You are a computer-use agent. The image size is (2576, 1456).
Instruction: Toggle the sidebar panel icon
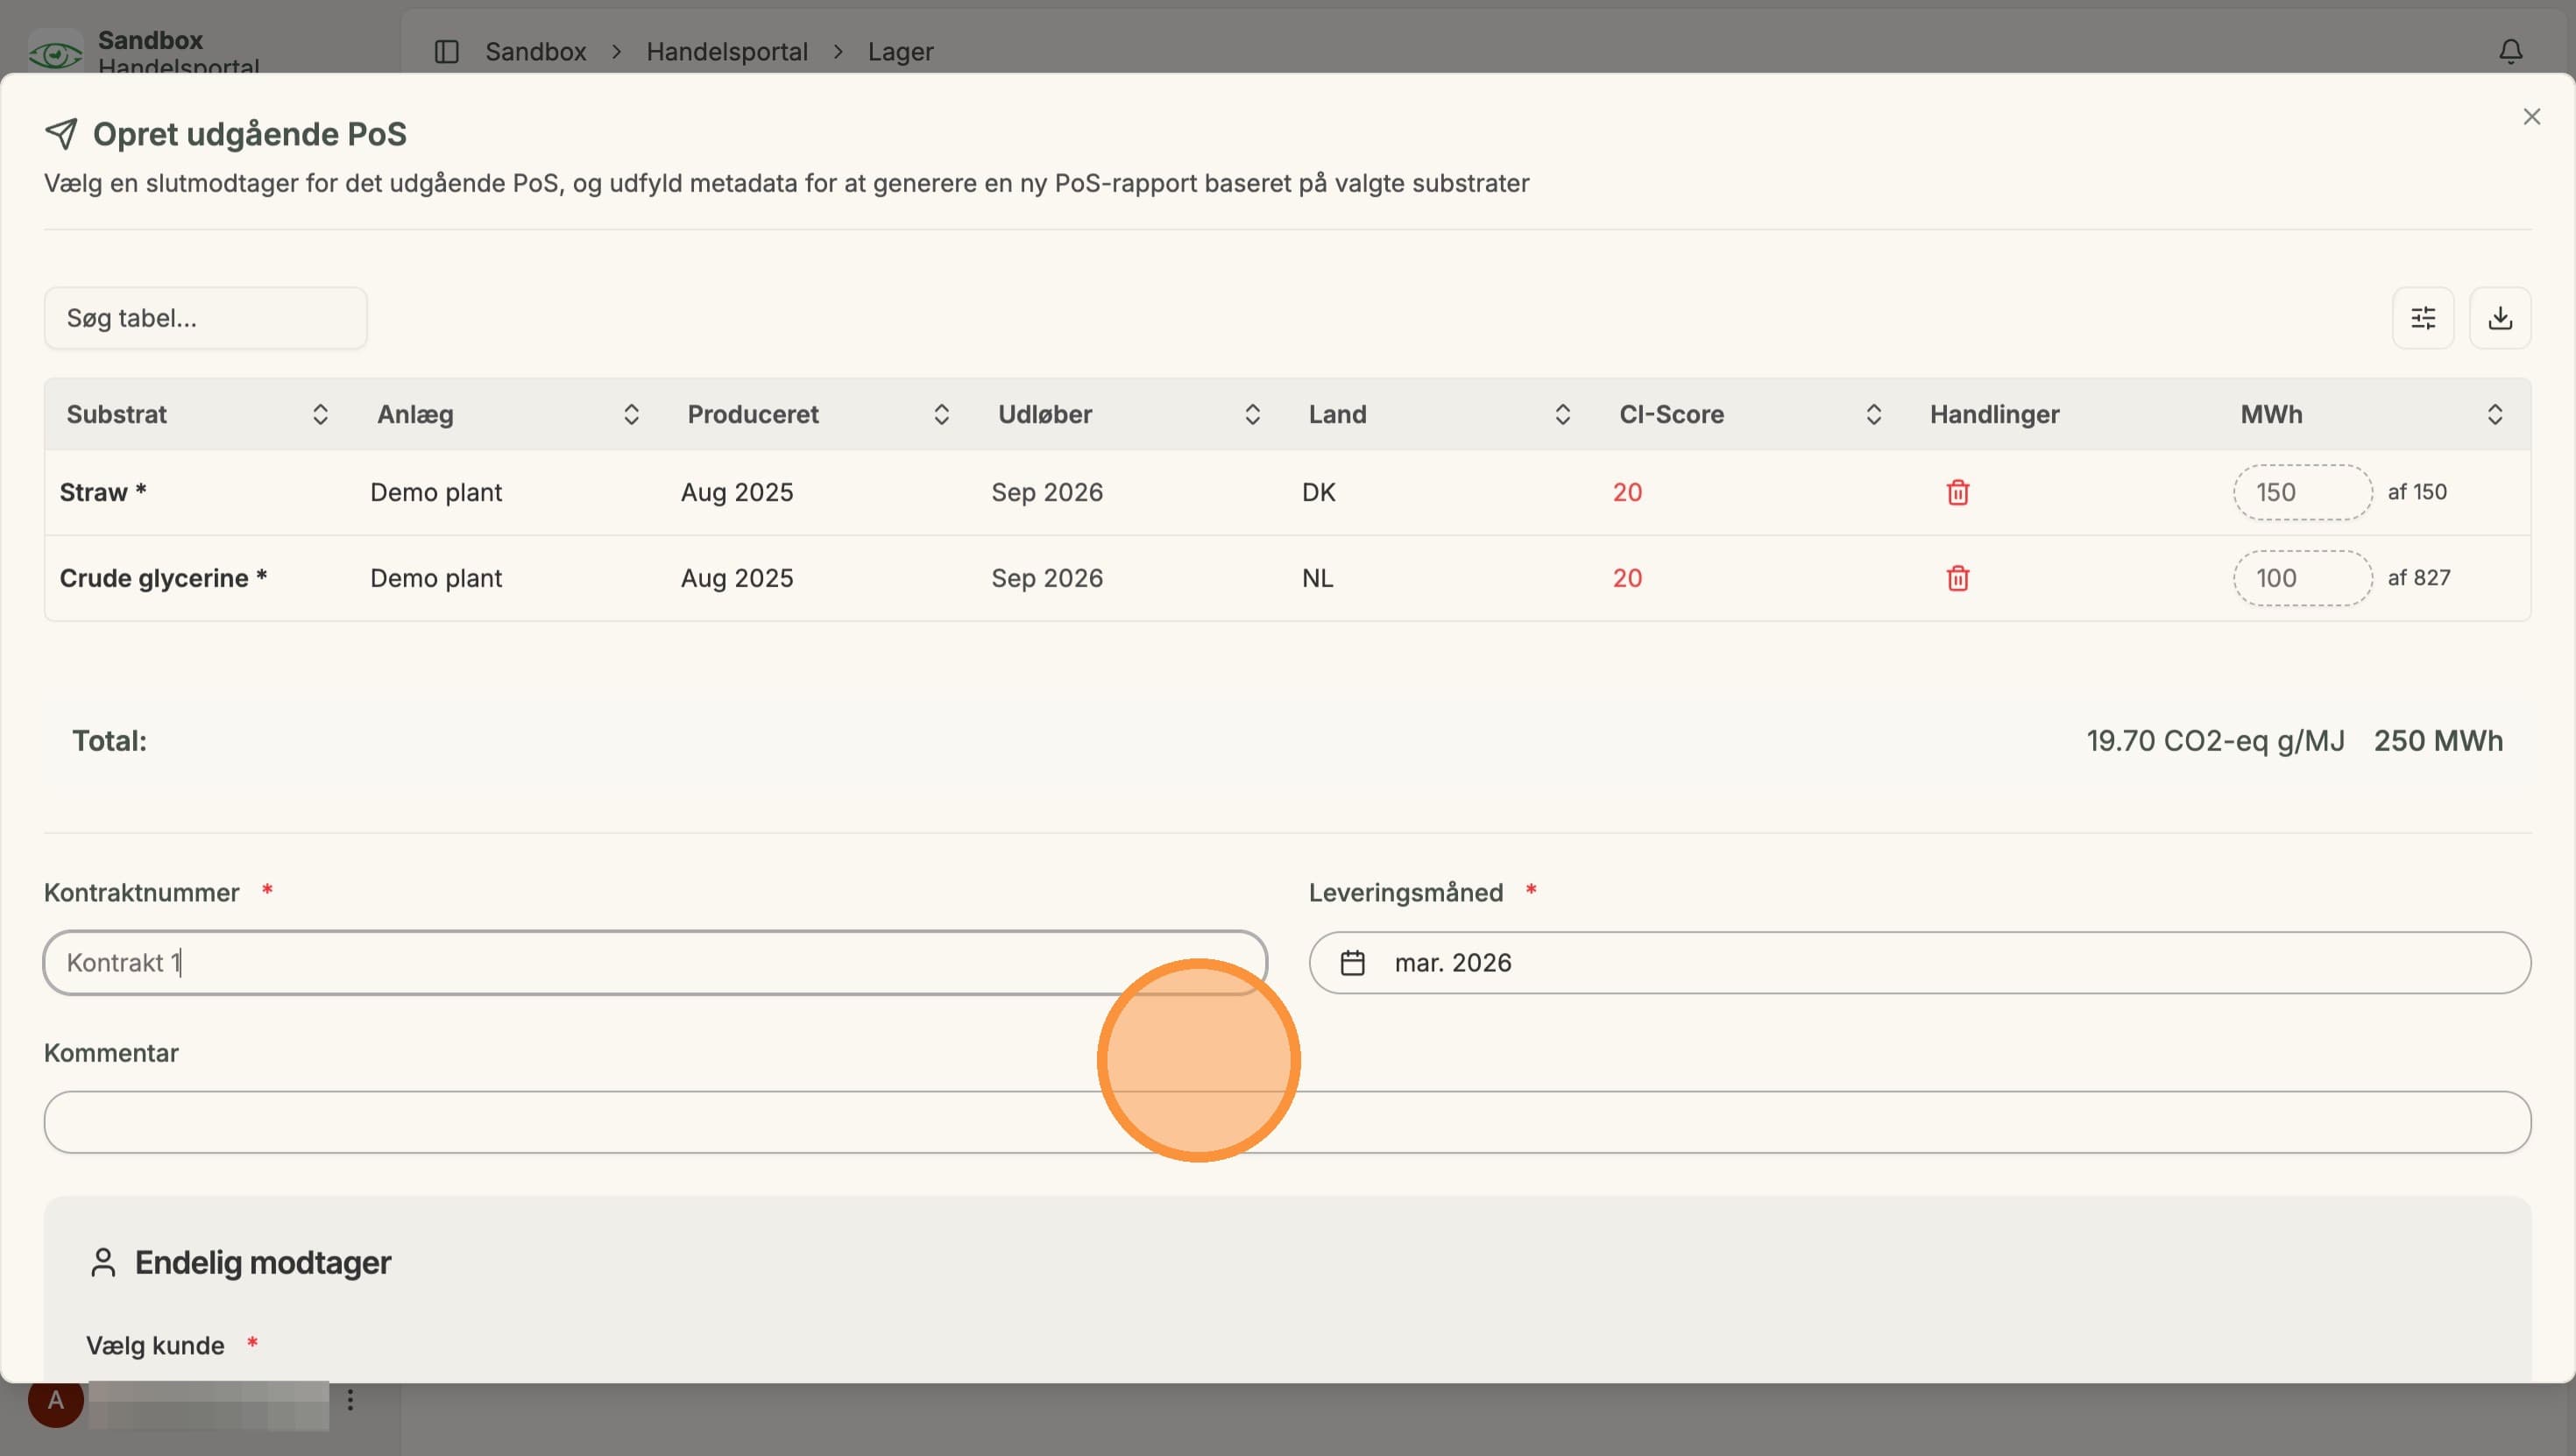[447, 51]
